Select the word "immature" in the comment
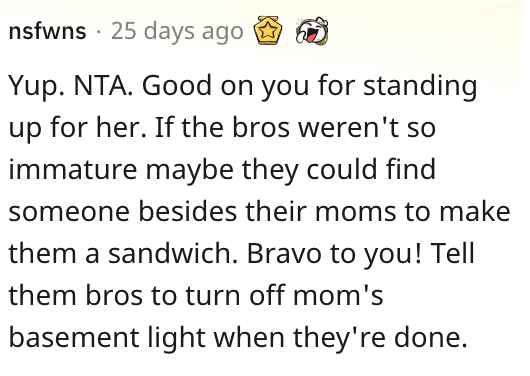This screenshot has width=530, height=376. [x=73, y=170]
